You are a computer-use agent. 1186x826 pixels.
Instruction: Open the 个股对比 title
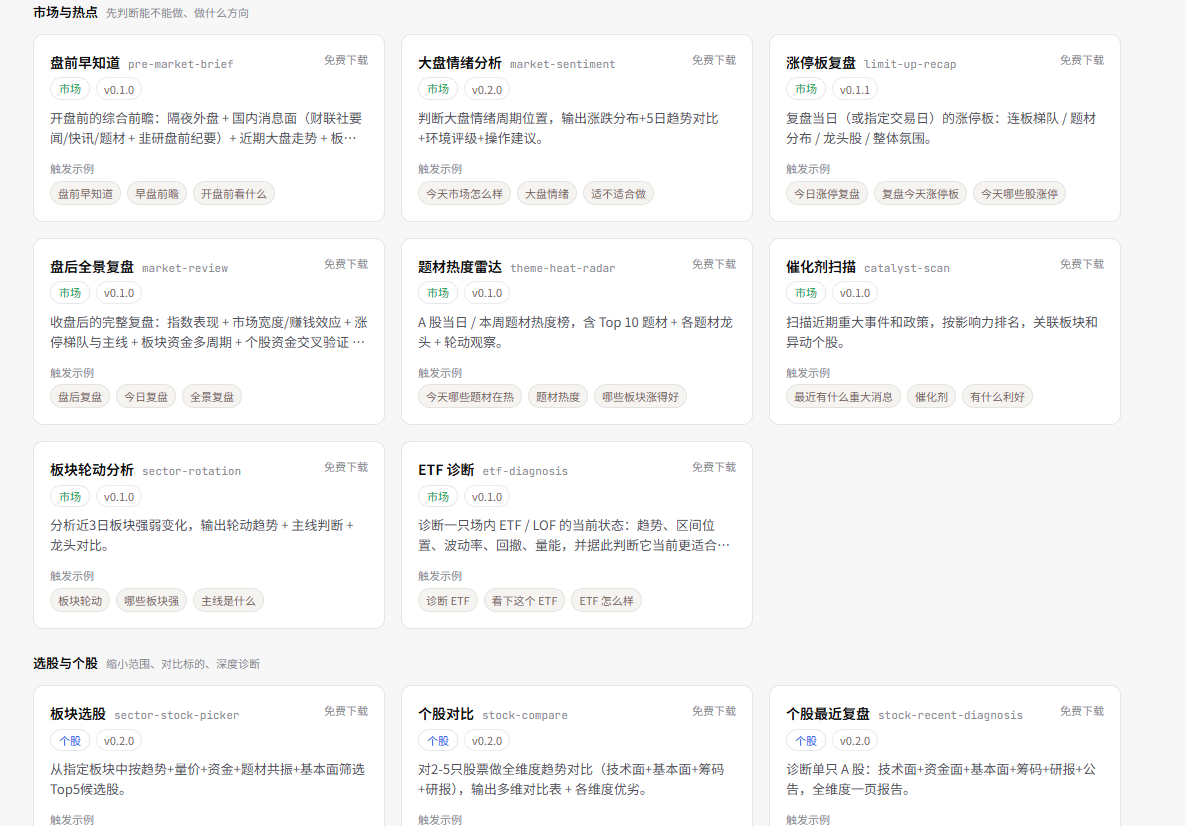[x=446, y=714]
